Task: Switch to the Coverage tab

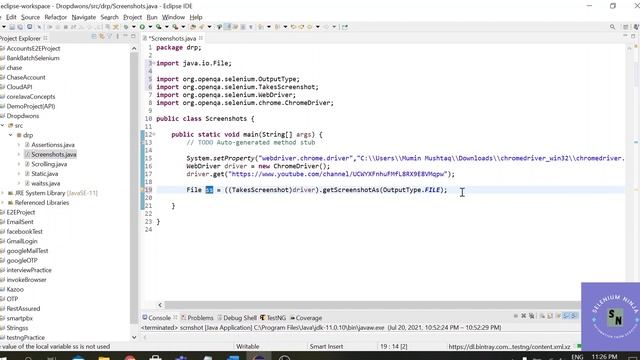Action: click(306, 318)
